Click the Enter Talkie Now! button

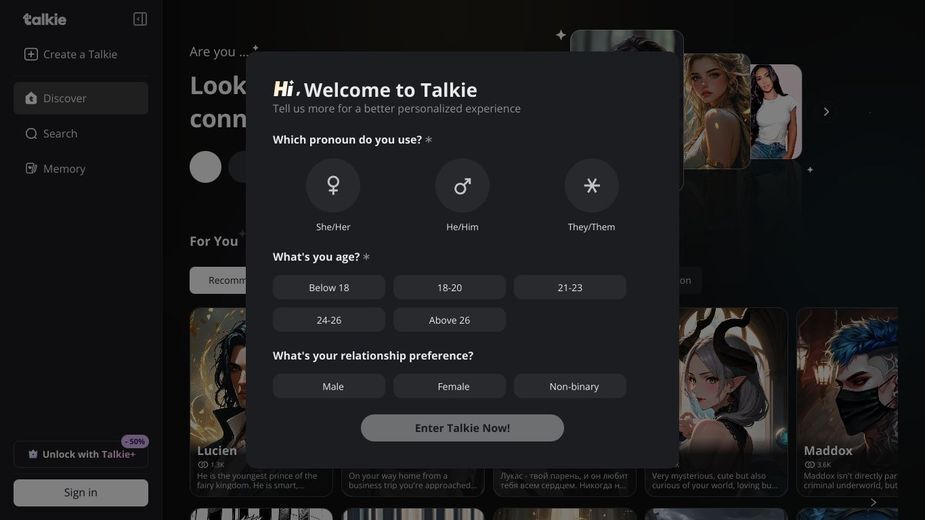pos(462,428)
